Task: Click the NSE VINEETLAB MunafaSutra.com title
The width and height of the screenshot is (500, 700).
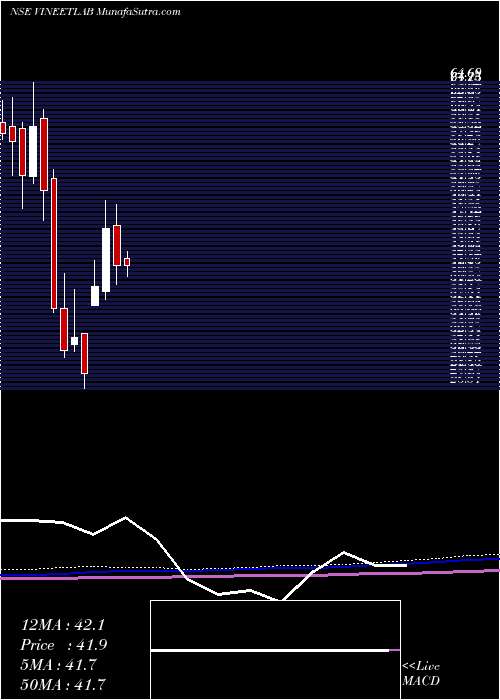Action: pyautogui.click(x=95, y=12)
